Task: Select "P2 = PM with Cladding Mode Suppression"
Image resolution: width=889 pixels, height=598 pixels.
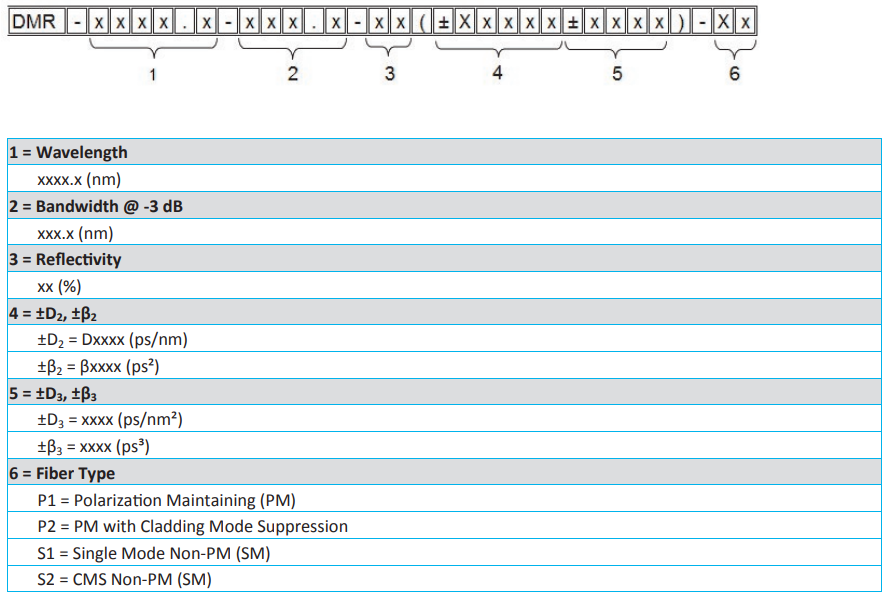Action: coord(192,526)
